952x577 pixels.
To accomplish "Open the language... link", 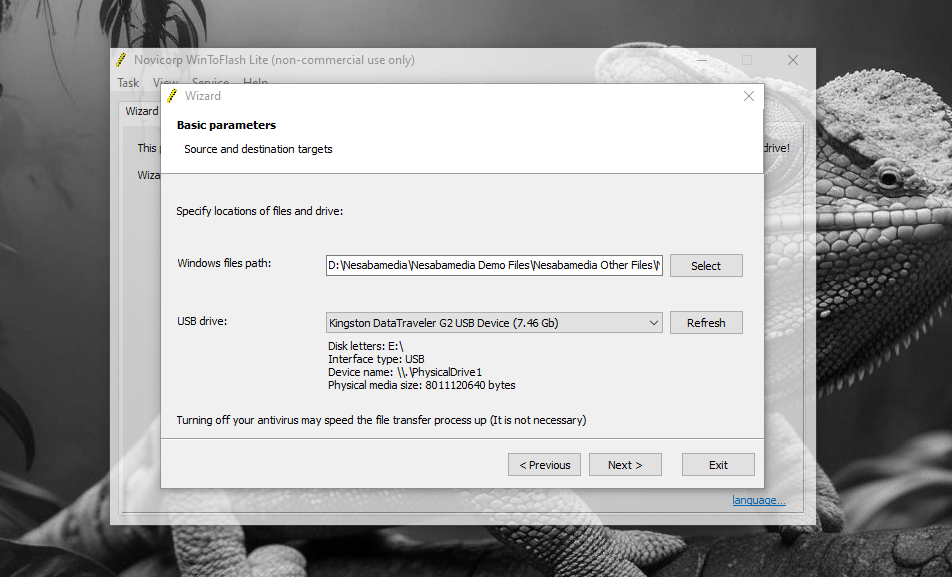I will pyautogui.click(x=759, y=500).
